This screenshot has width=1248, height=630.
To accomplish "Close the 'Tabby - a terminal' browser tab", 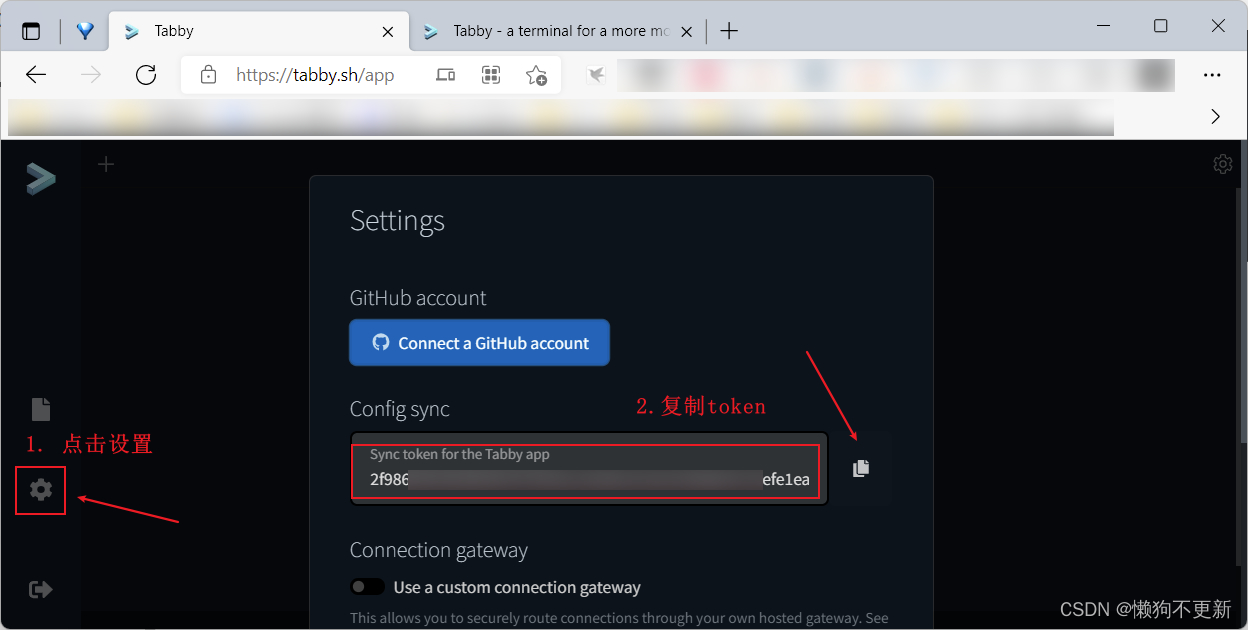I will click(688, 31).
